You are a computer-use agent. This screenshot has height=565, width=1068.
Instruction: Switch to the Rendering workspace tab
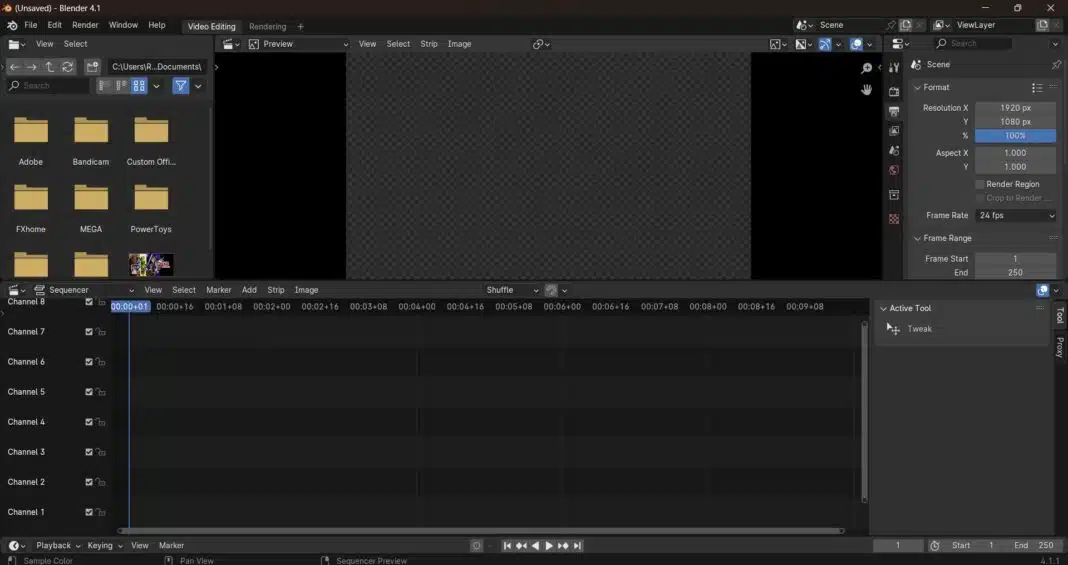coord(267,27)
